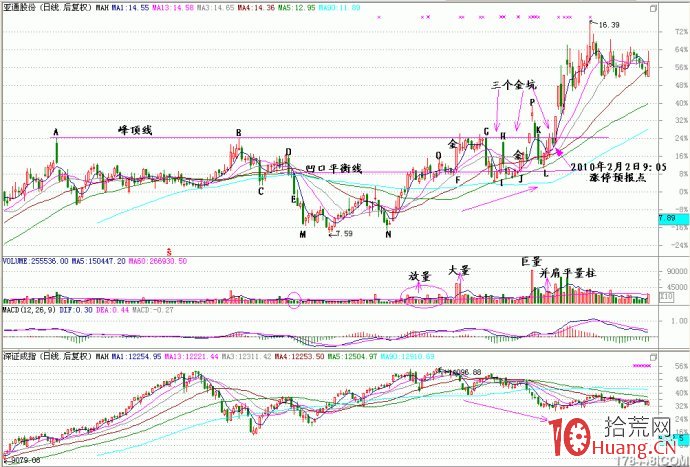Select the 深证成指(日线.后复权) chart title
690x467 pixels.
click(x=48, y=356)
